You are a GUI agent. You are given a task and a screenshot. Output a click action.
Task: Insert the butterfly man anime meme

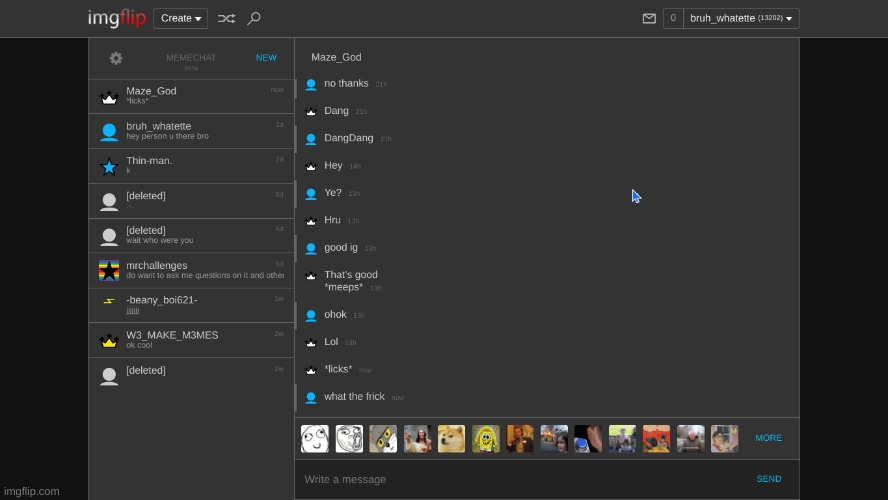coord(724,439)
